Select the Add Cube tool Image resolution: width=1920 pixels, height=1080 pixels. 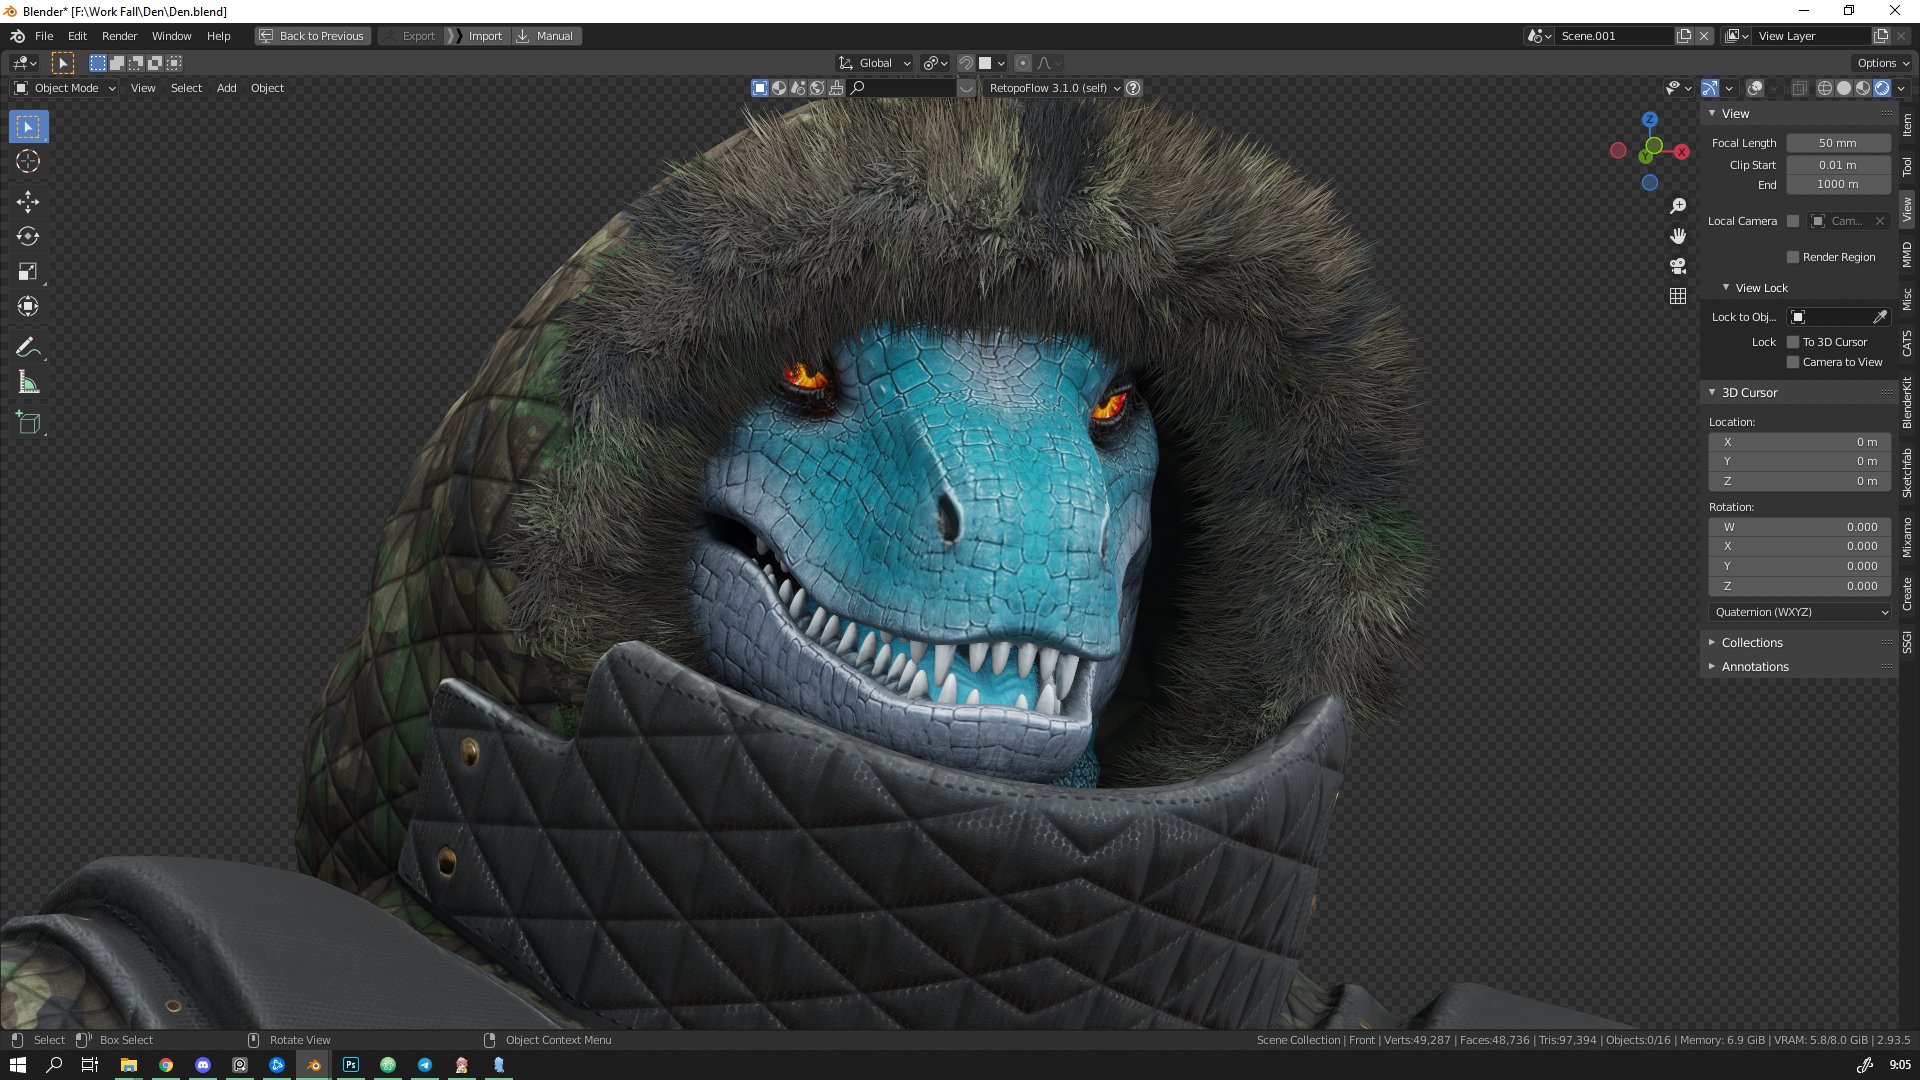tap(28, 422)
